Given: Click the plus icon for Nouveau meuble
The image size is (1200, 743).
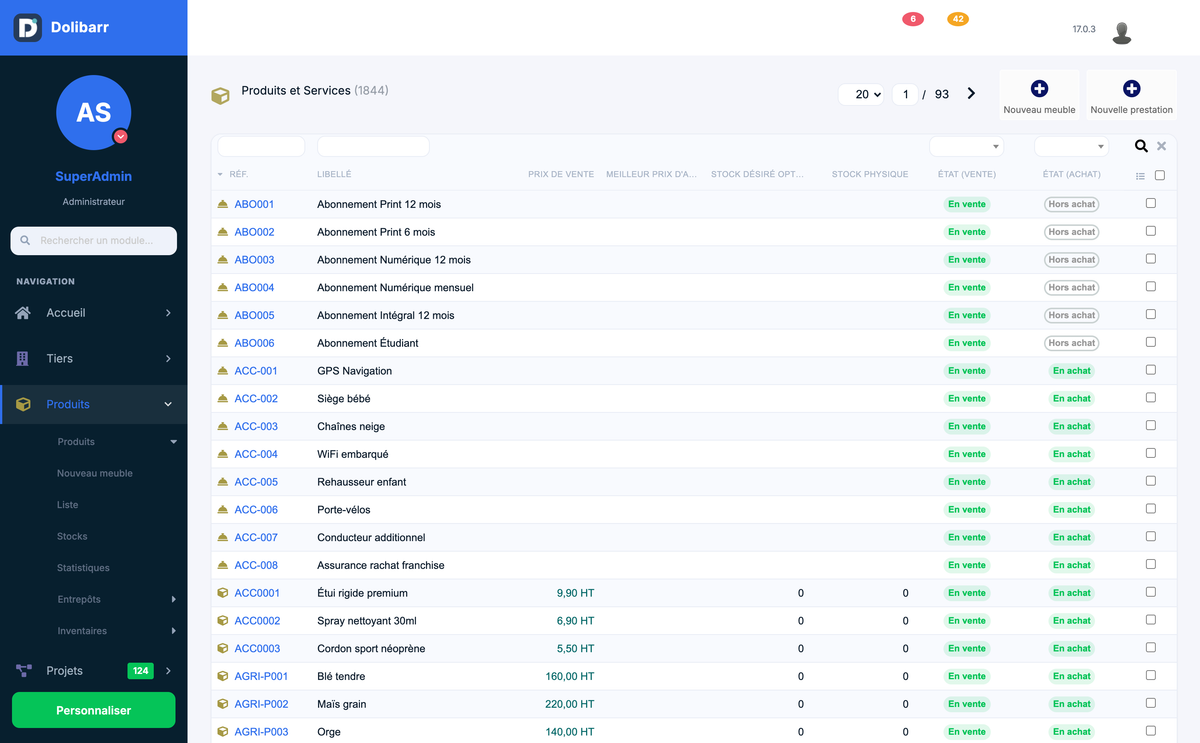Looking at the screenshot, I should click(x=1039, y=89).
